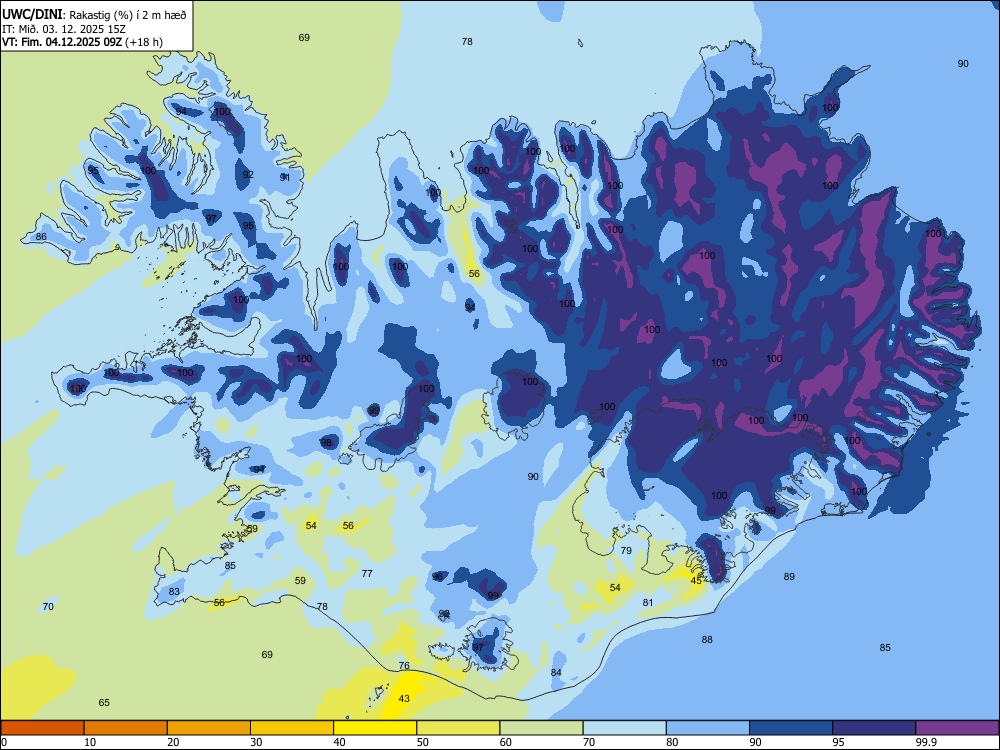Click the legend tick label 50
This screenshot has width=1000, height=750.
tap(423, 742)
